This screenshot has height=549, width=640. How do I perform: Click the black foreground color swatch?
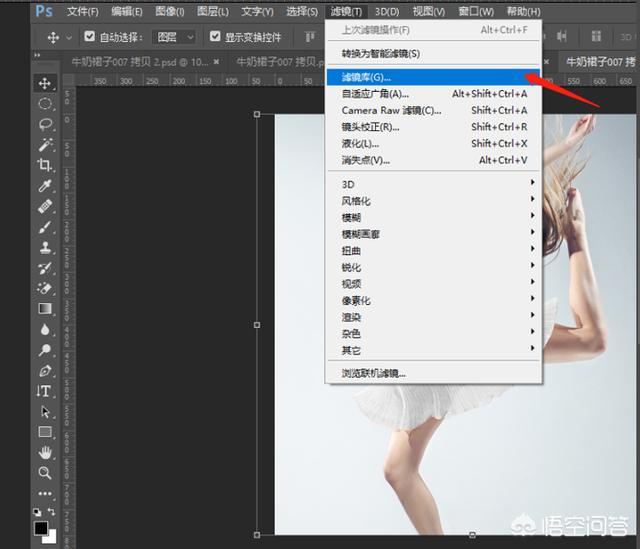point(41,528)
